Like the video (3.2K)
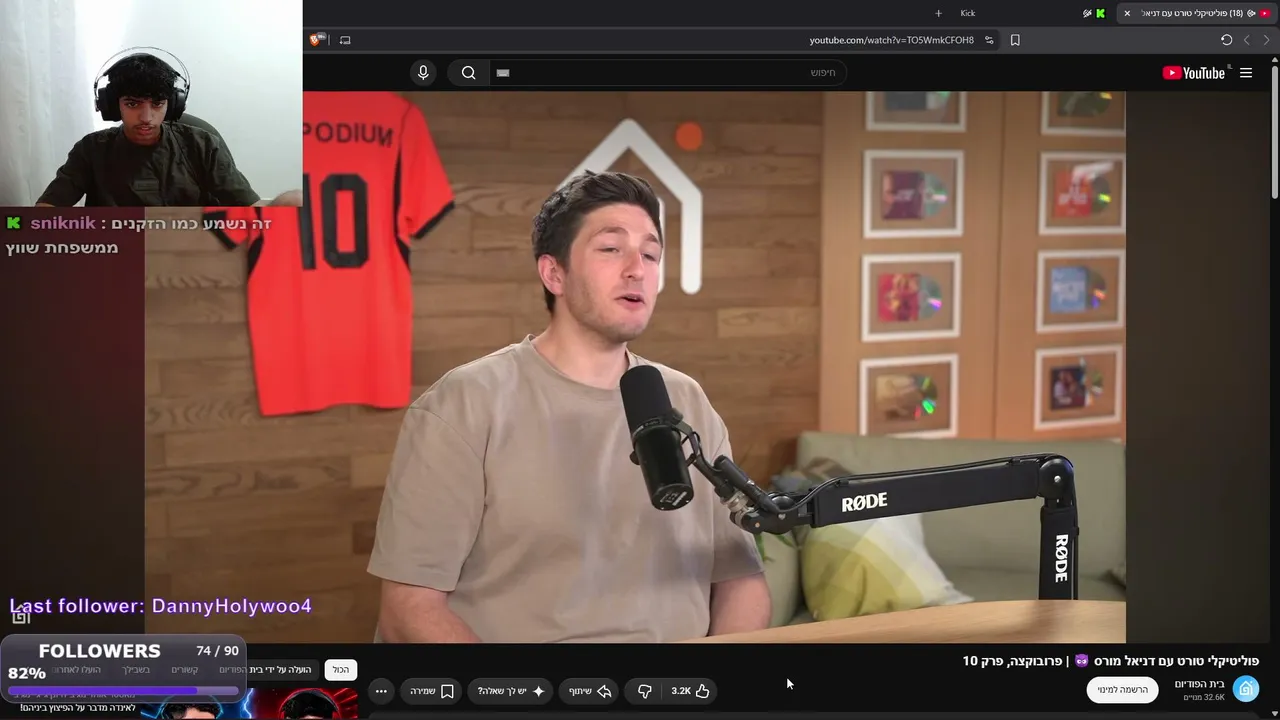The image size is (1280, 720). pyautogui.click(x=690, y=691)
